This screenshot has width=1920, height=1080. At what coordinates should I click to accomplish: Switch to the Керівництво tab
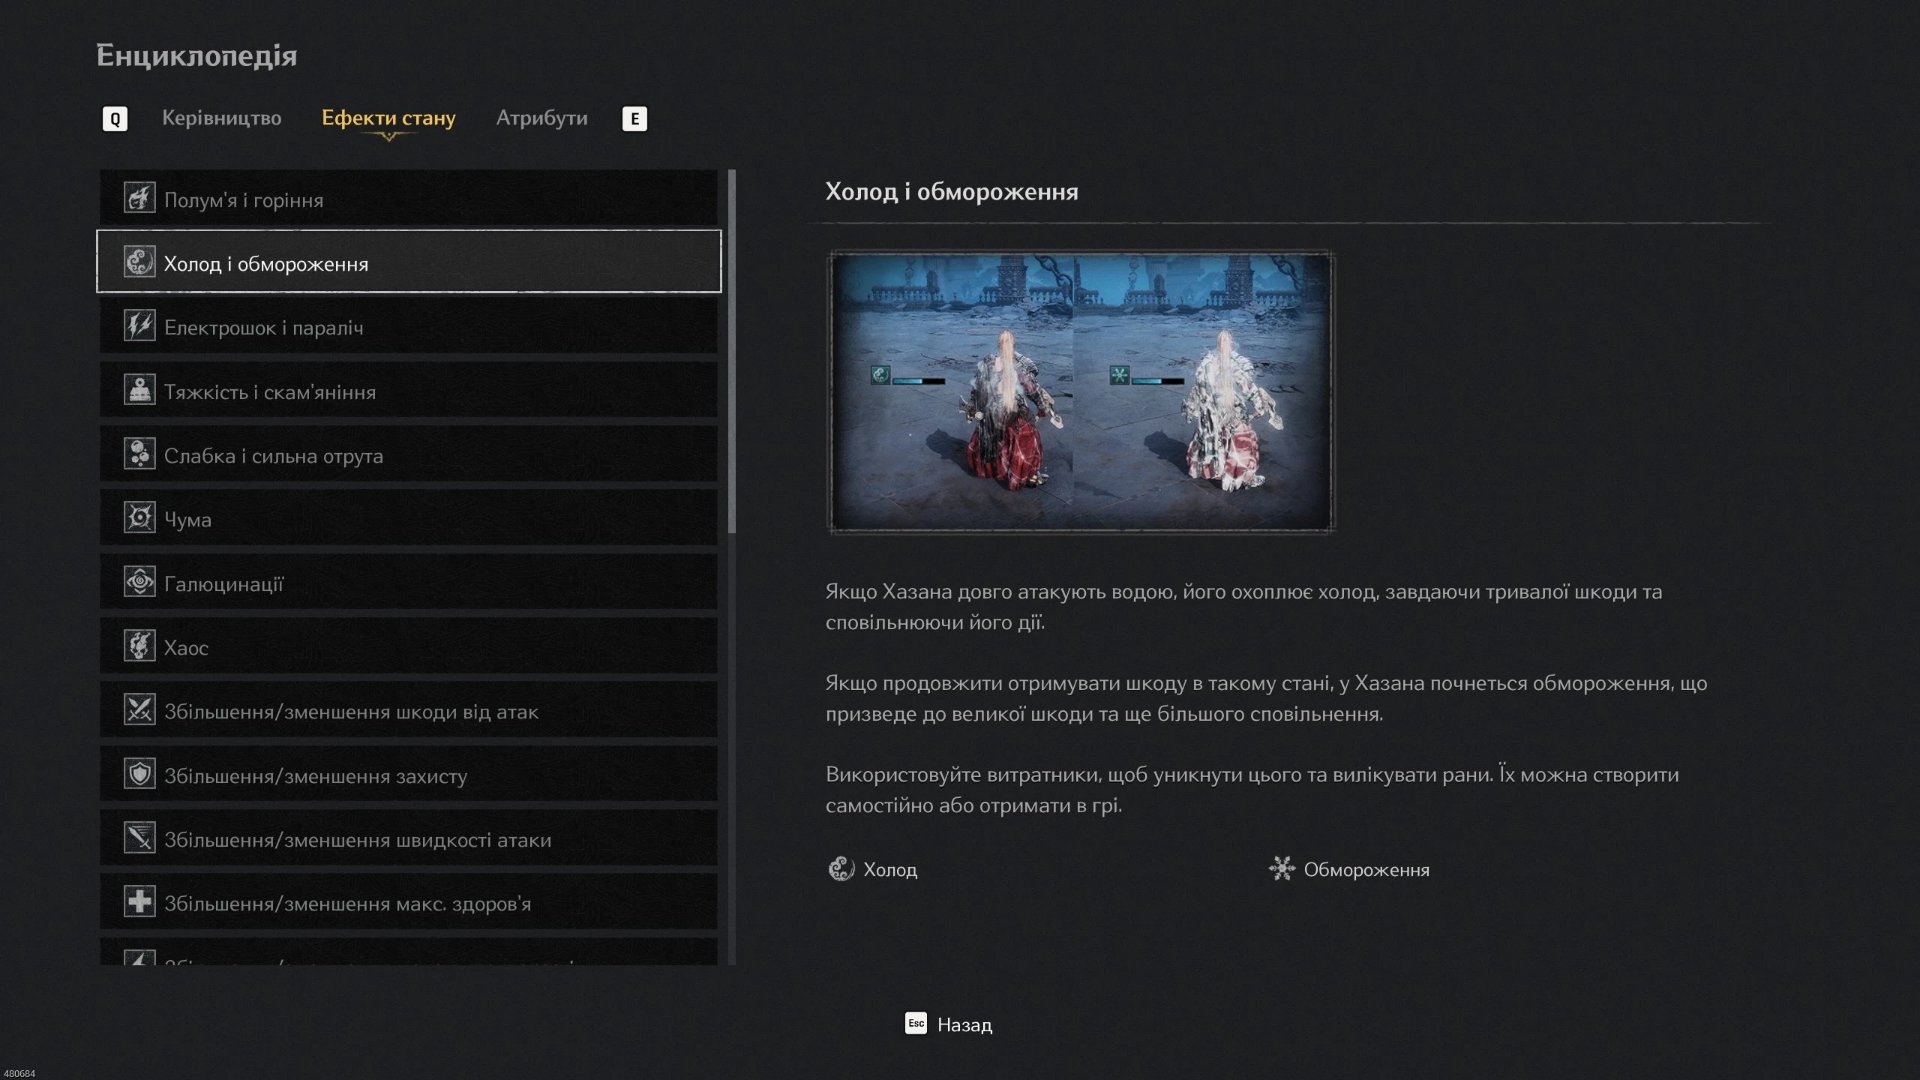[x=221, y=118]
